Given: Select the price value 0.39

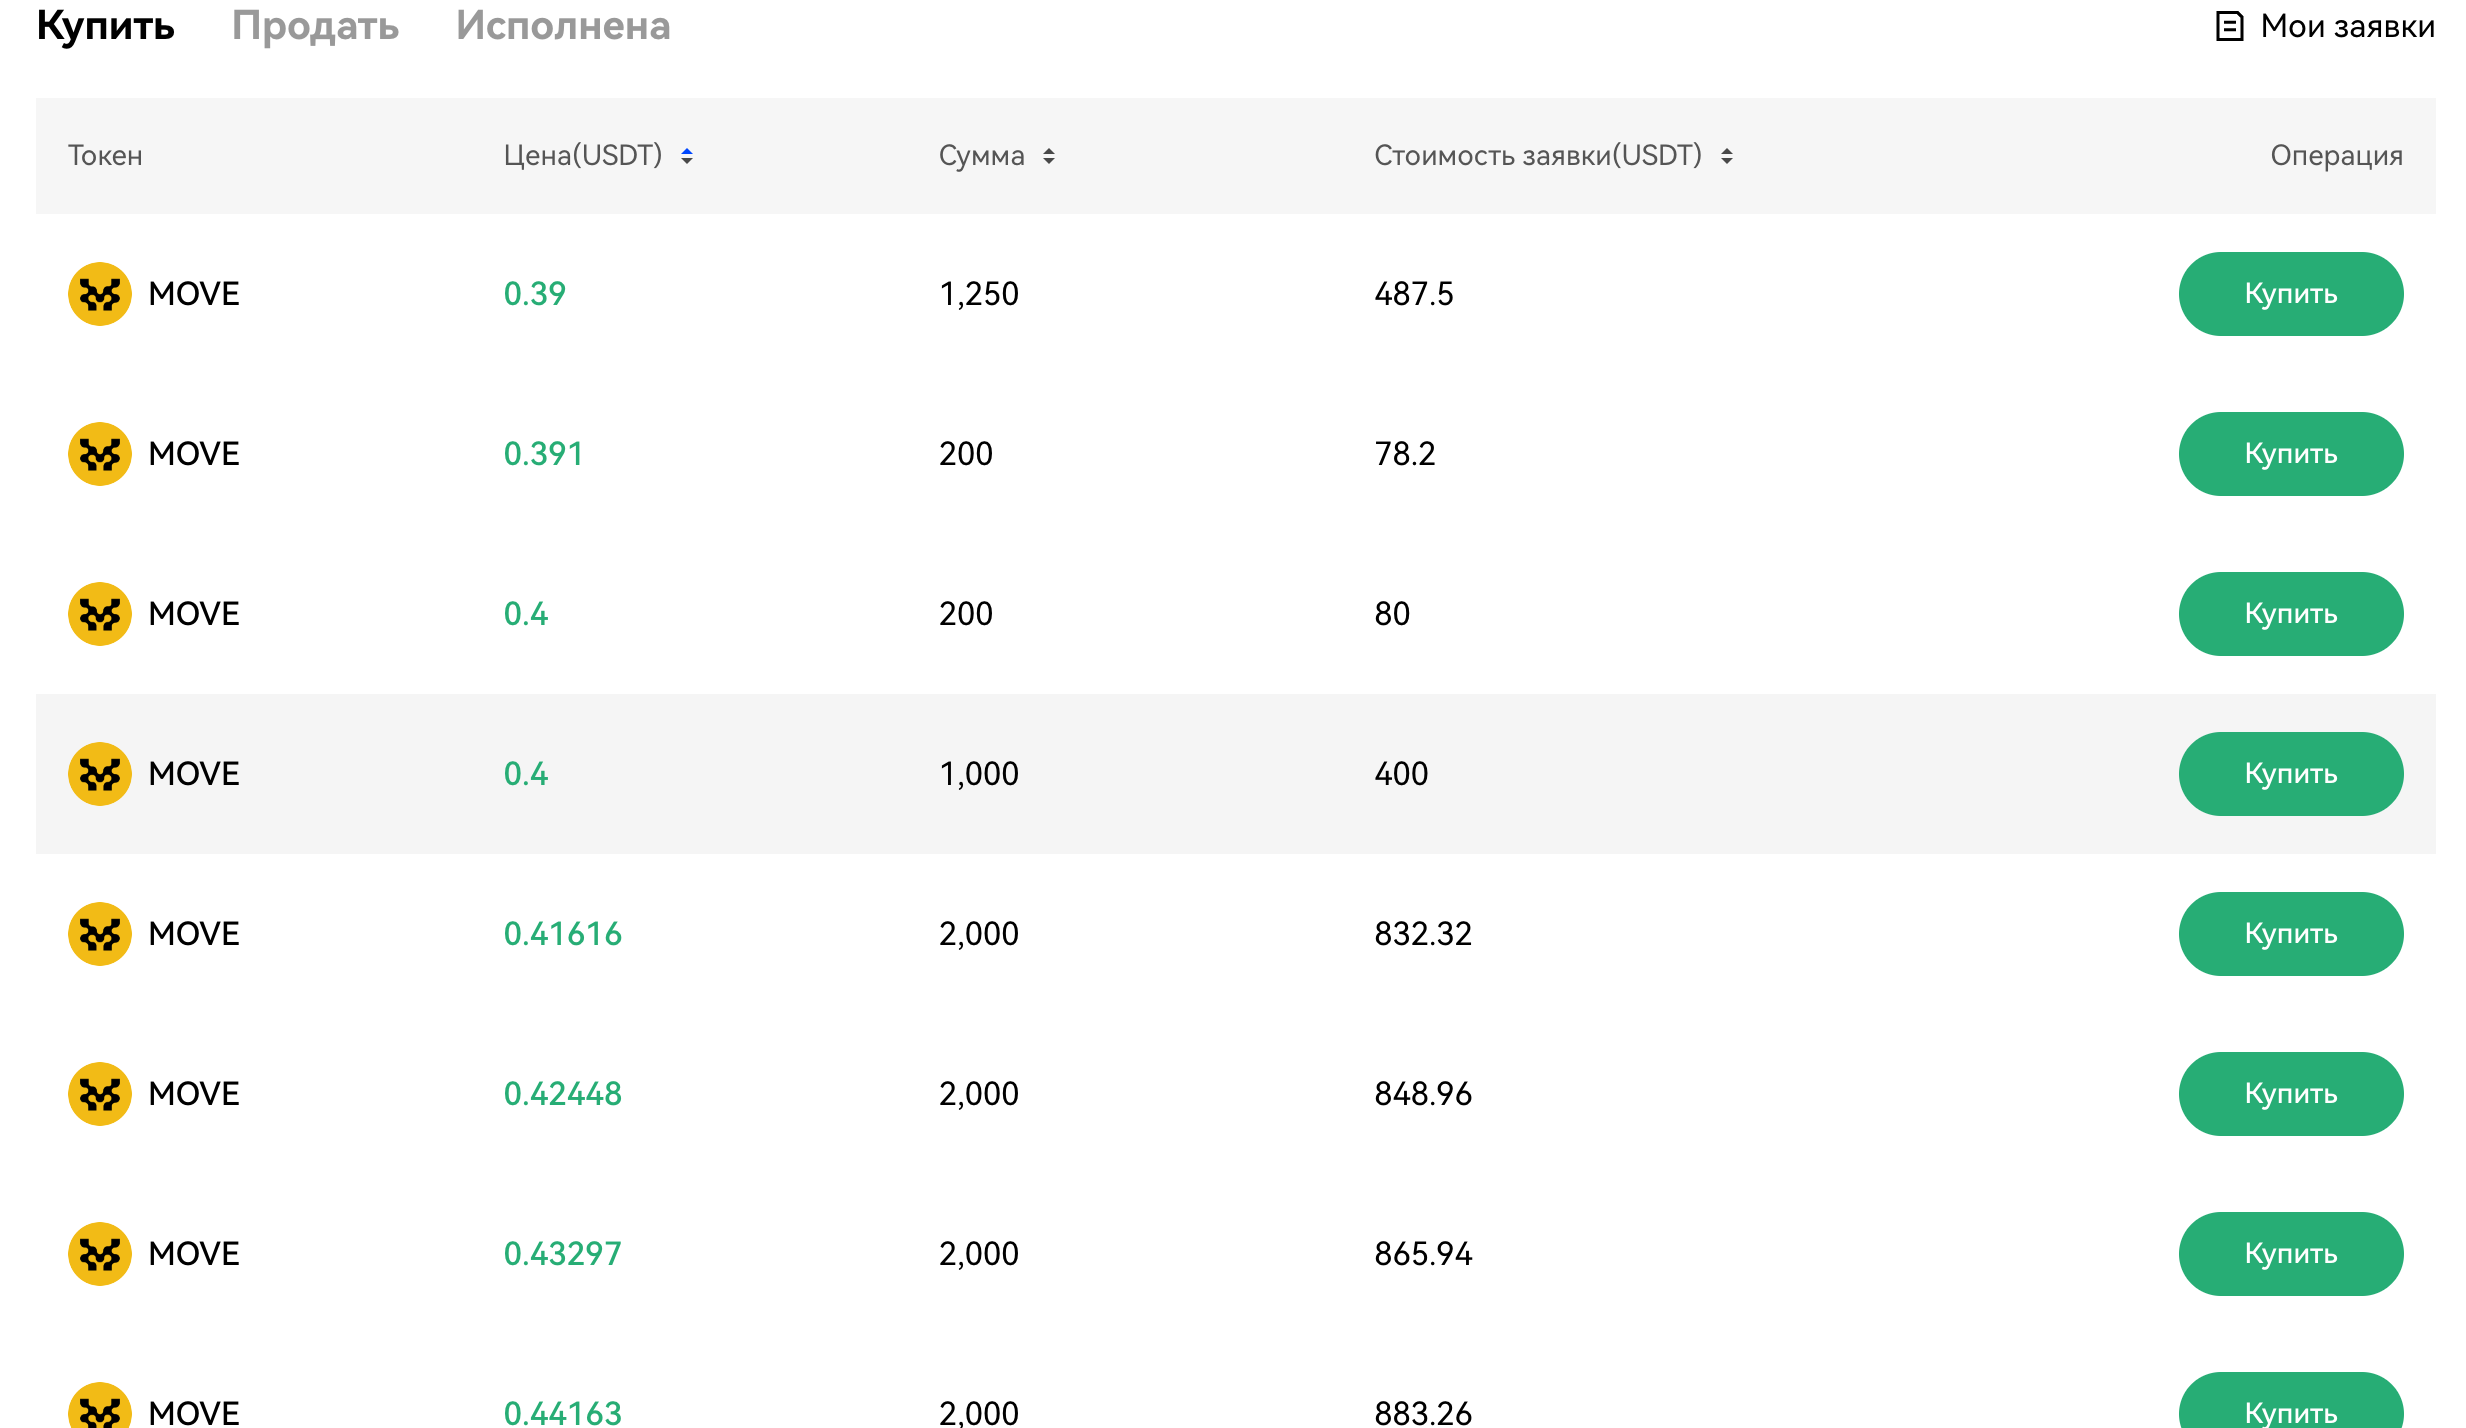Looking at the screenshot, I should (535, 294).
